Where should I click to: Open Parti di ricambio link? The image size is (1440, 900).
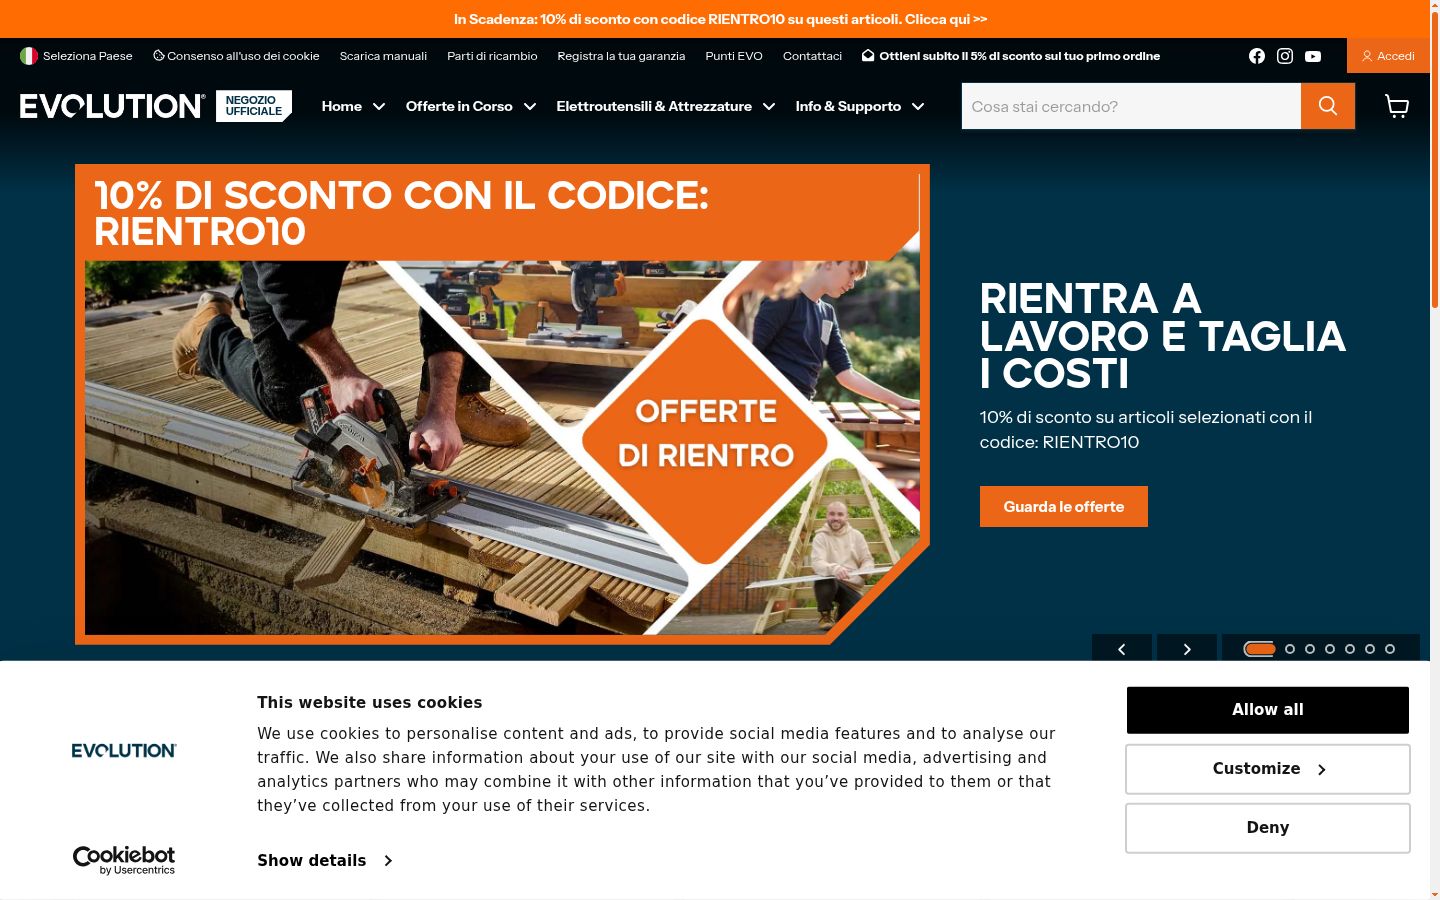click(492, 56)
